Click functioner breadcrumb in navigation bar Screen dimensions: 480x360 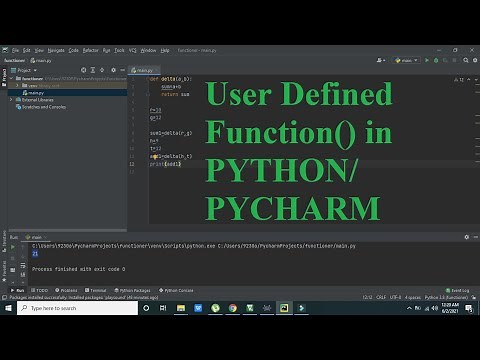15,60
